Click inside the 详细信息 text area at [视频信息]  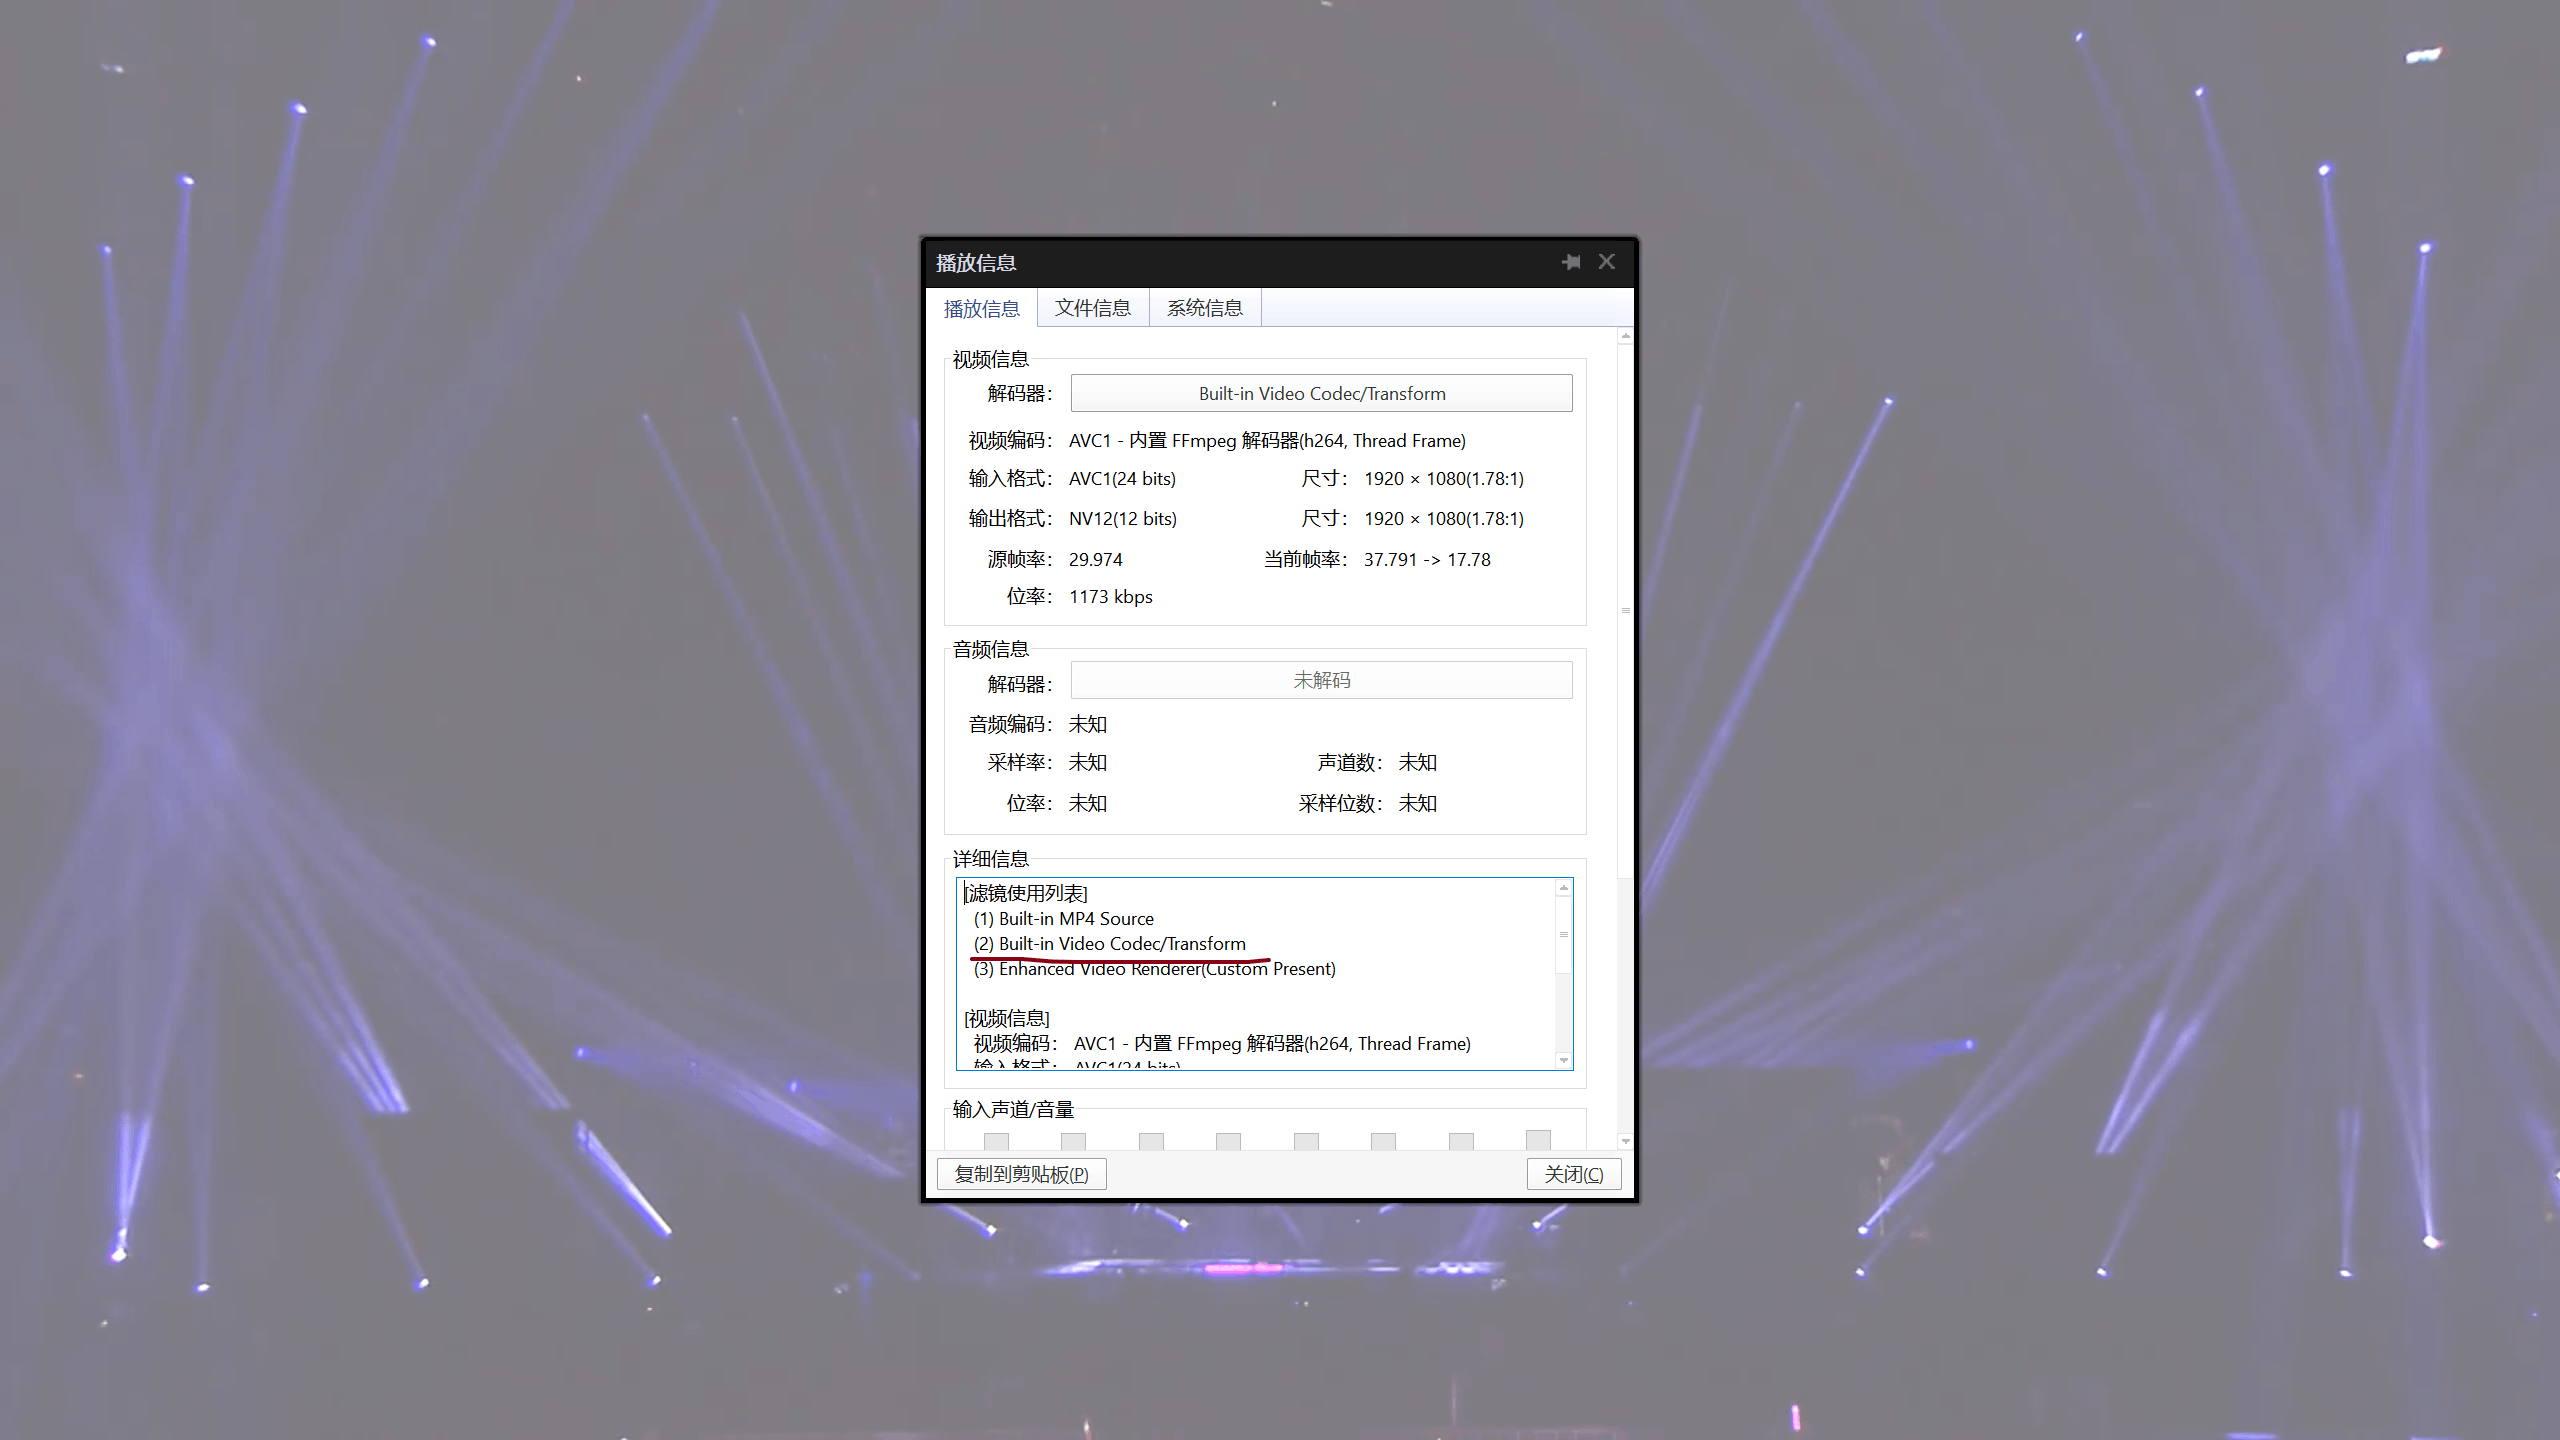[x=1007, y=1019]
